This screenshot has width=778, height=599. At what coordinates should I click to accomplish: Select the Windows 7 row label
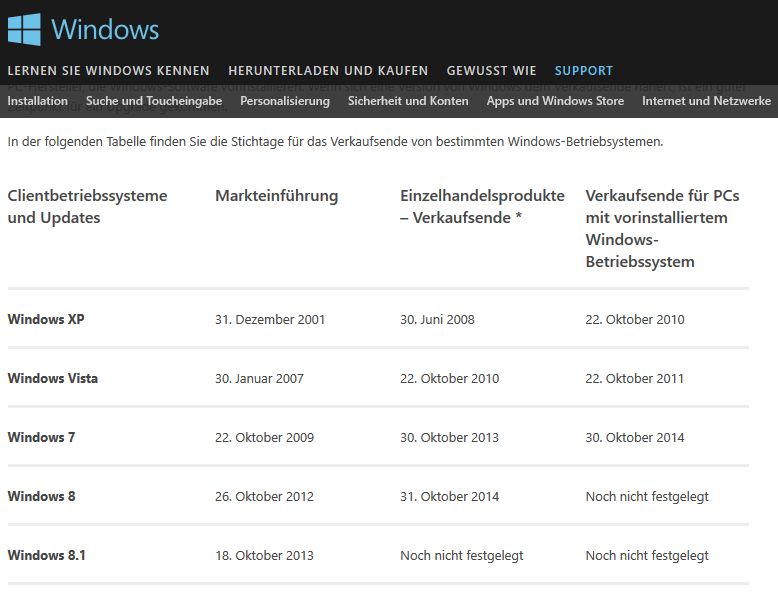click(41, 437)
